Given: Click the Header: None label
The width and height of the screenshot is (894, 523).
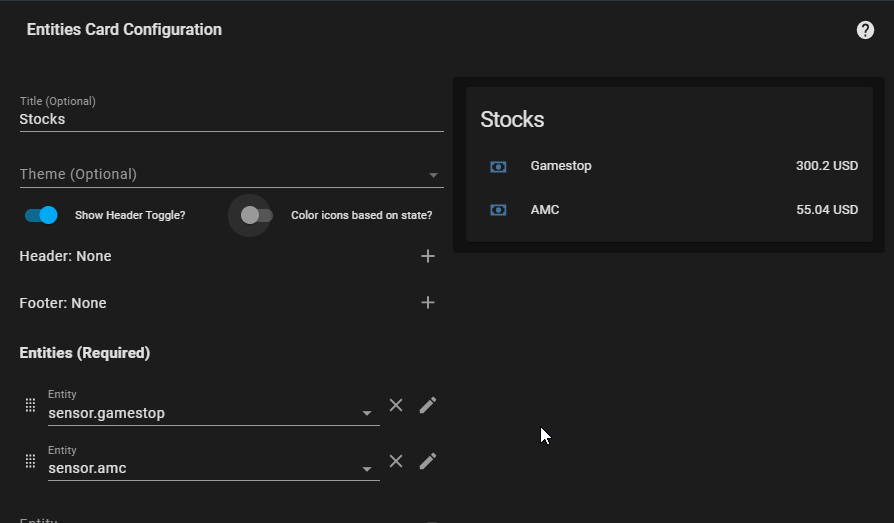Looking at the screenshot, I should coord(66,256).
